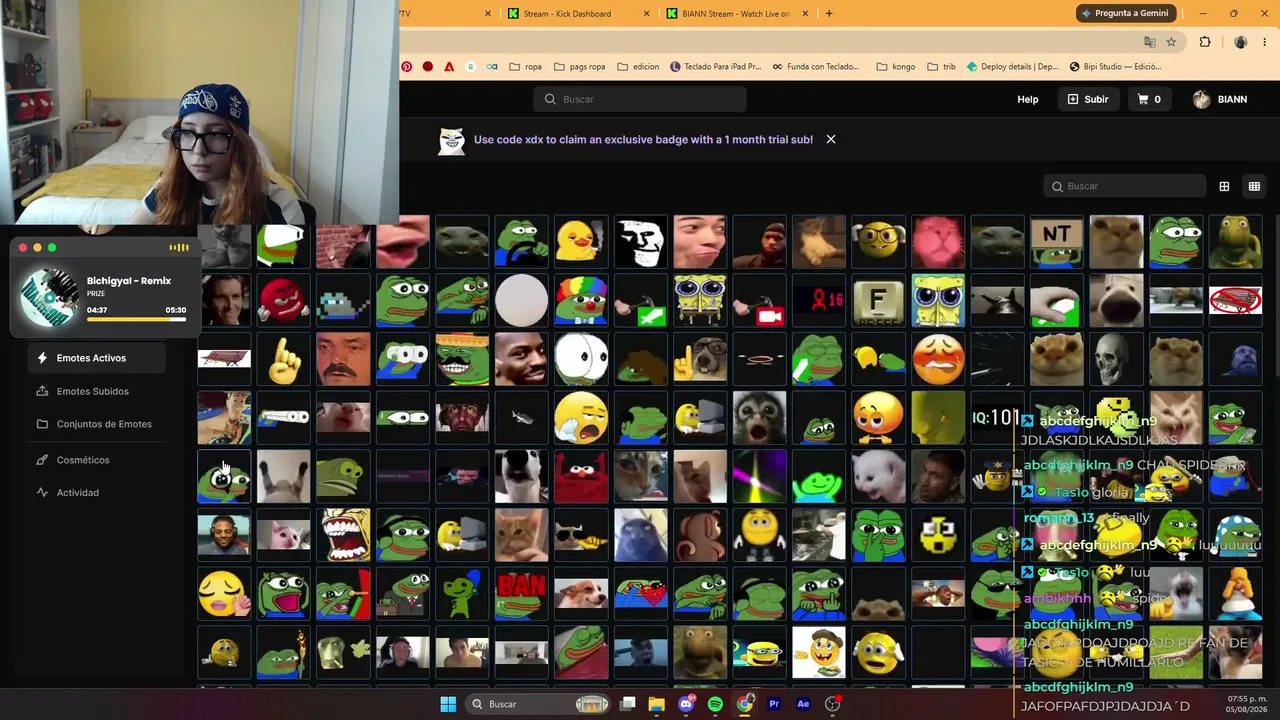Switch to the BIANN Stream tab
Image resolution: width=1280 pixels, height=720 pixels.
[x=735, y=13]
